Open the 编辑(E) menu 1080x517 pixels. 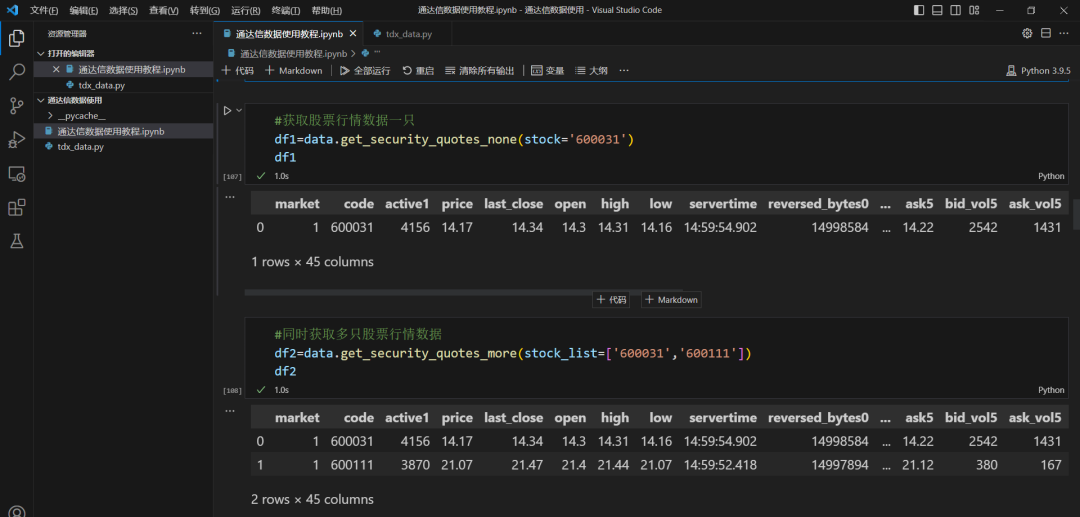click(x=83, y=10)
